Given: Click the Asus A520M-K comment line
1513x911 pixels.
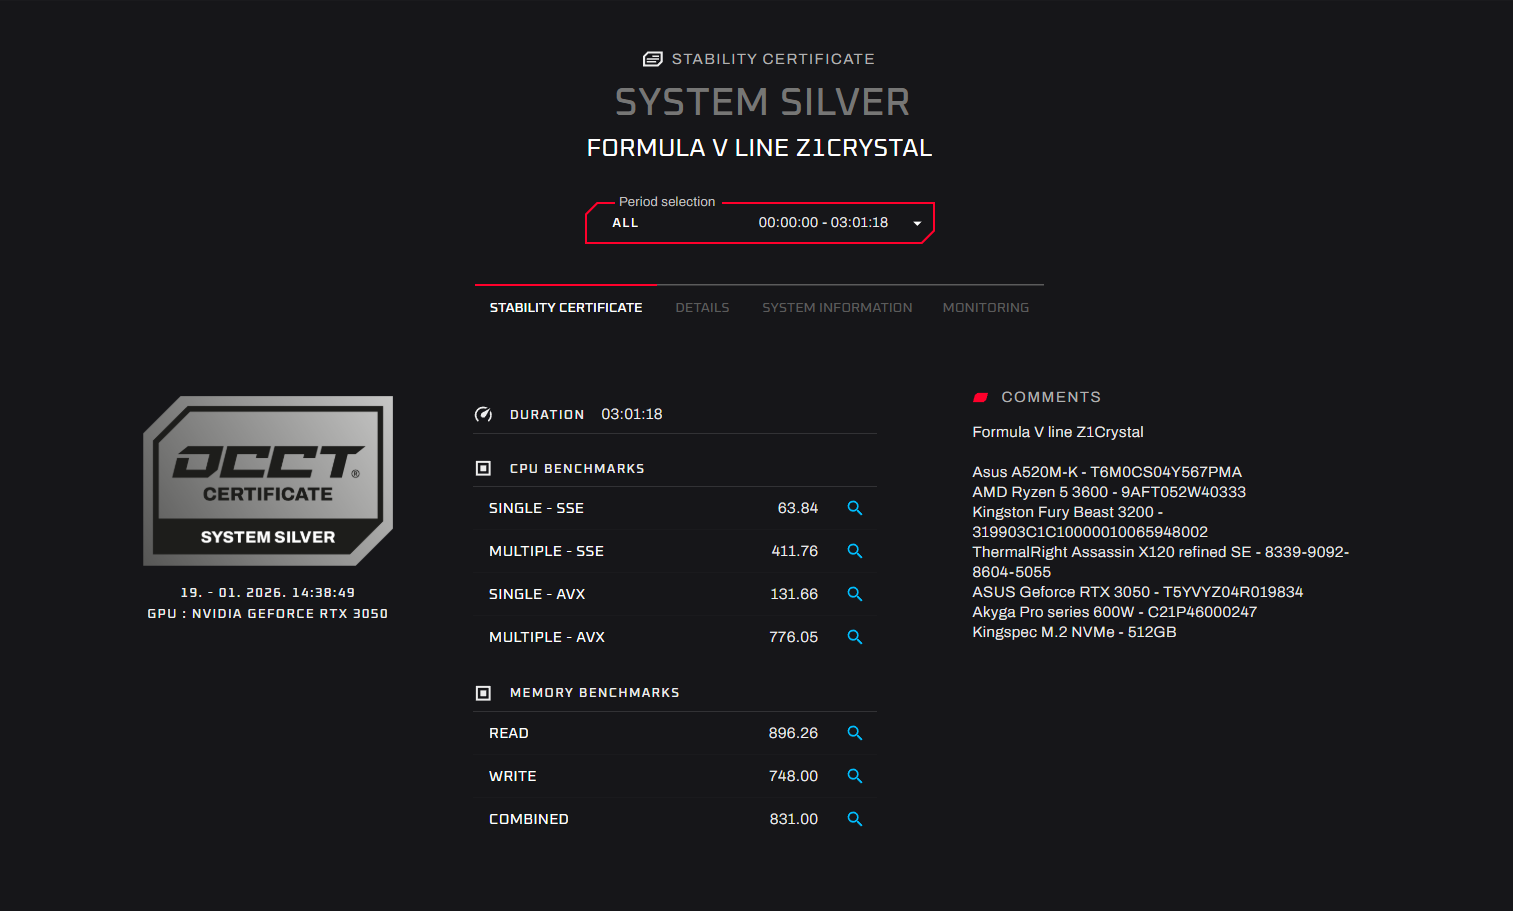Looking at the screenshot, I should click(1107, 472).
